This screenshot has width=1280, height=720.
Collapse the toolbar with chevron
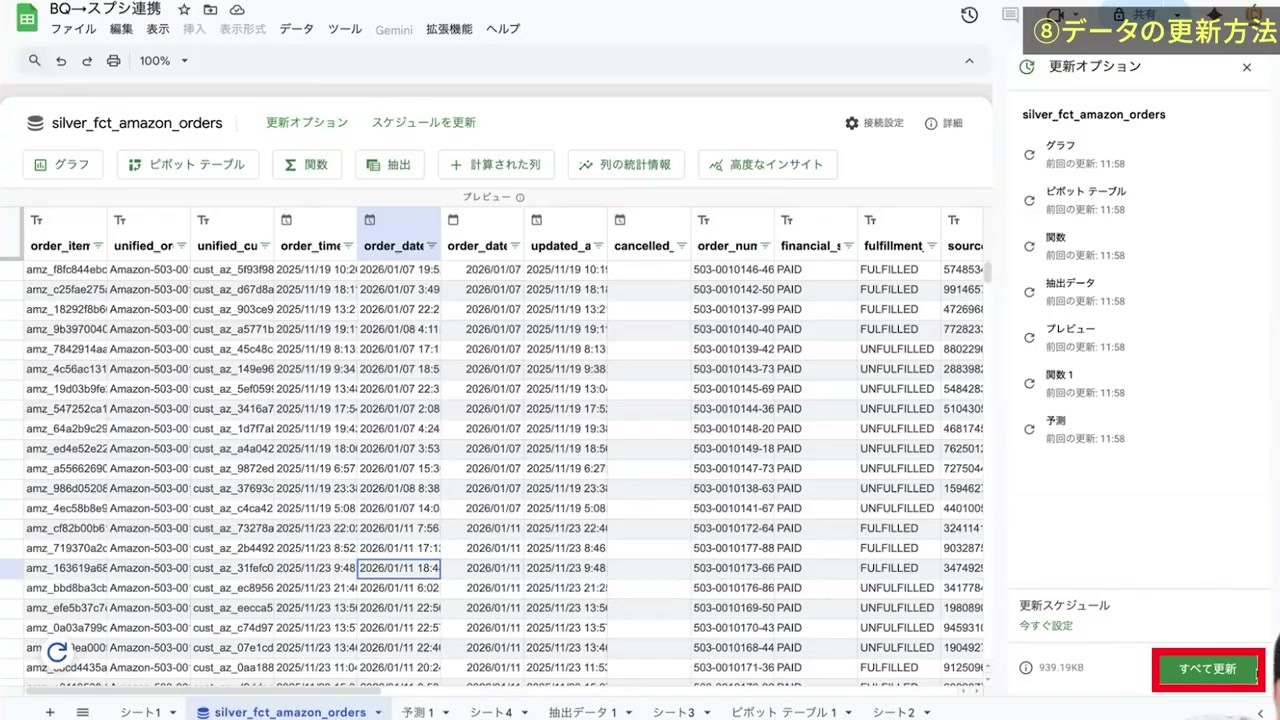(969, 61)
